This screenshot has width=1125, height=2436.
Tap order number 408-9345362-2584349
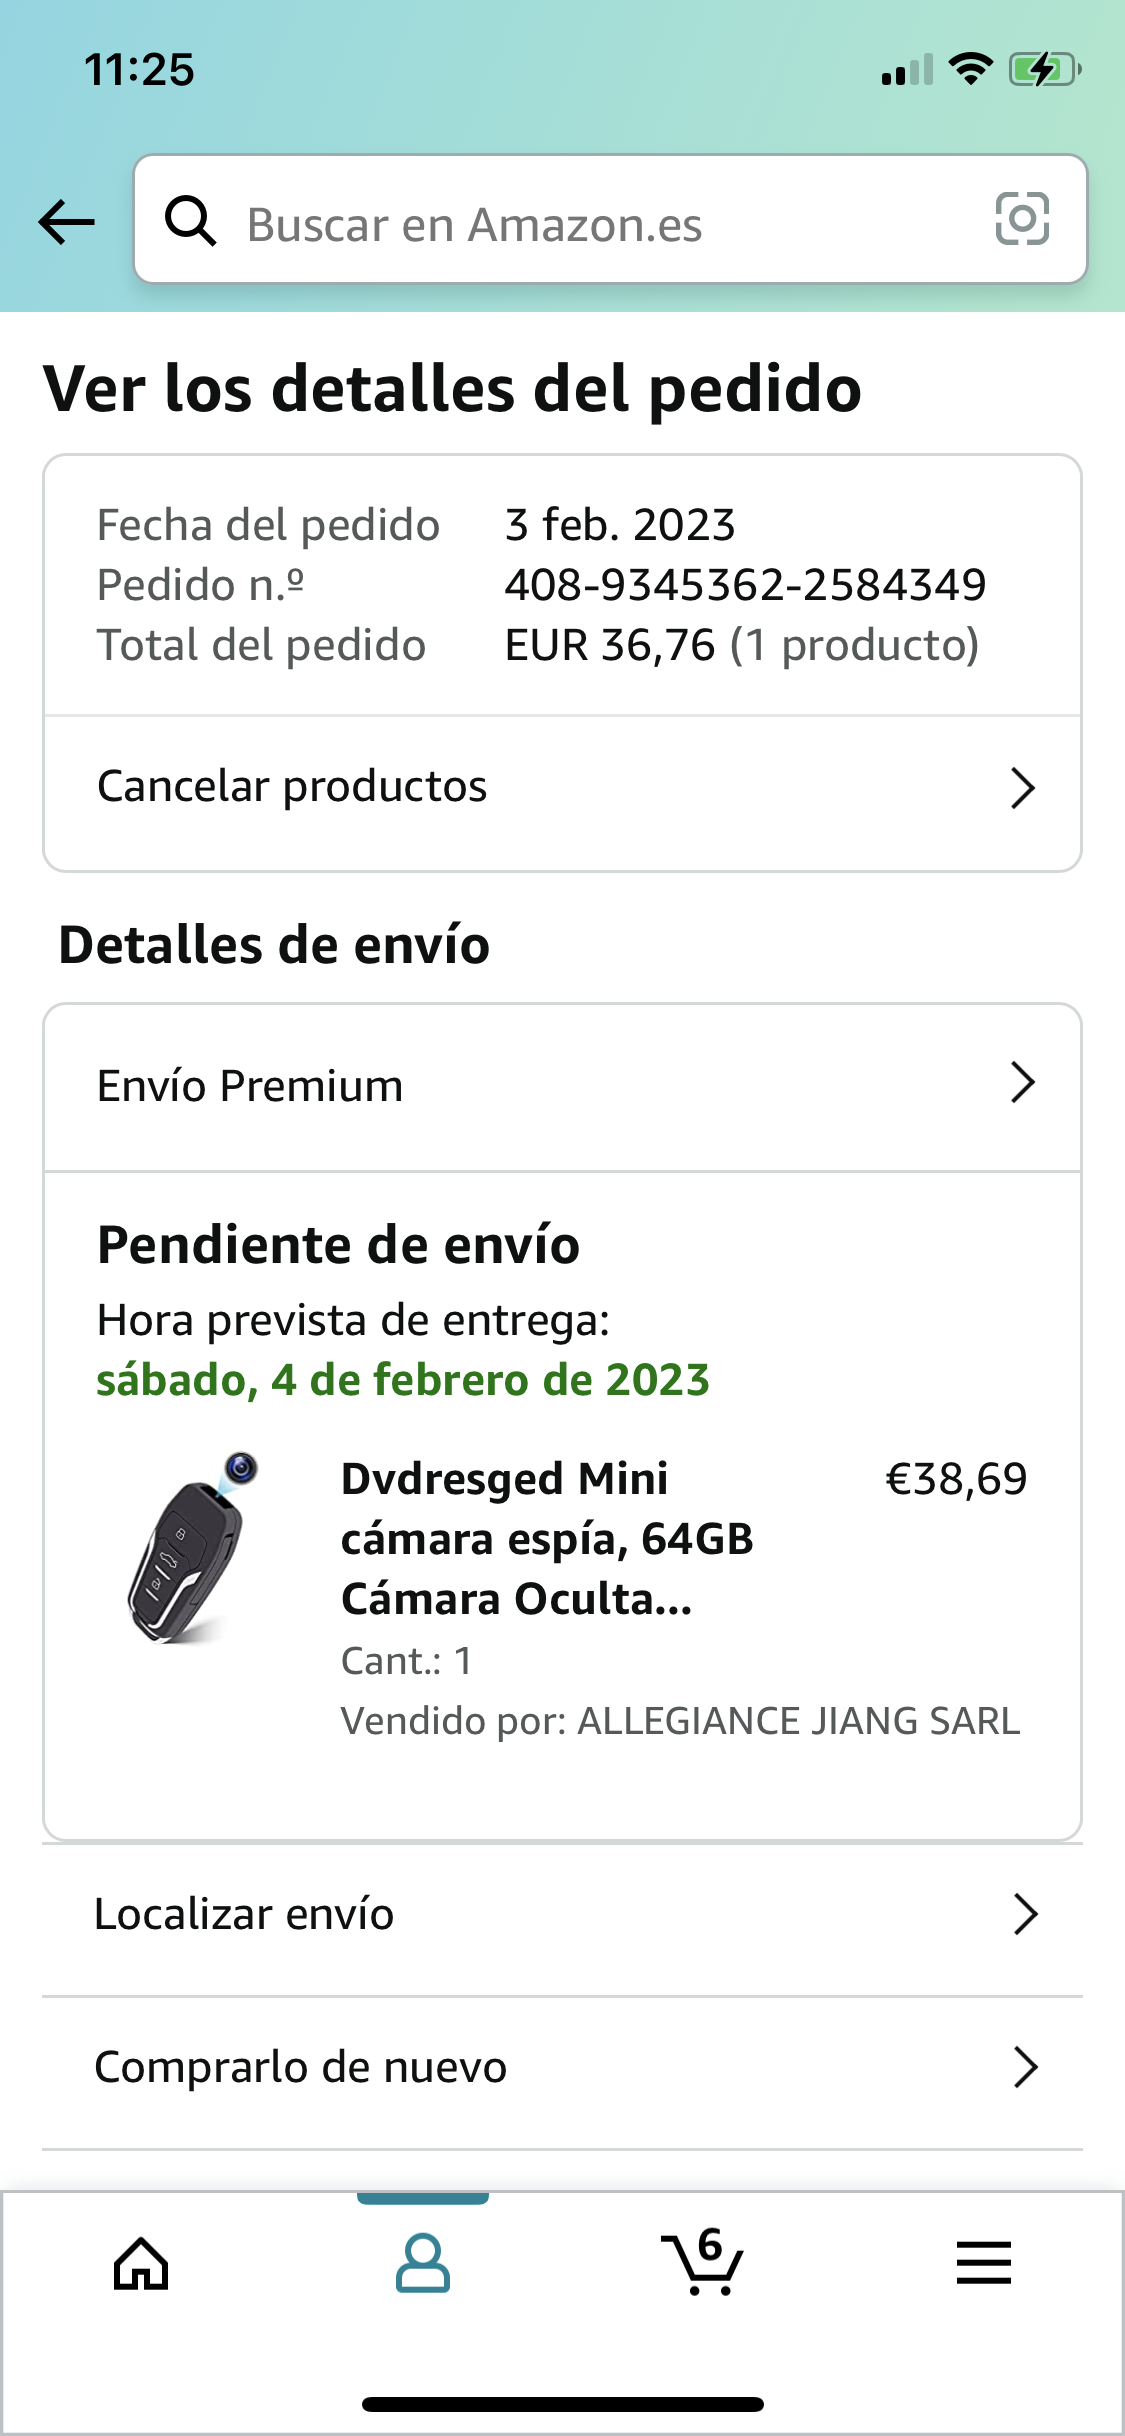[745, 585]
